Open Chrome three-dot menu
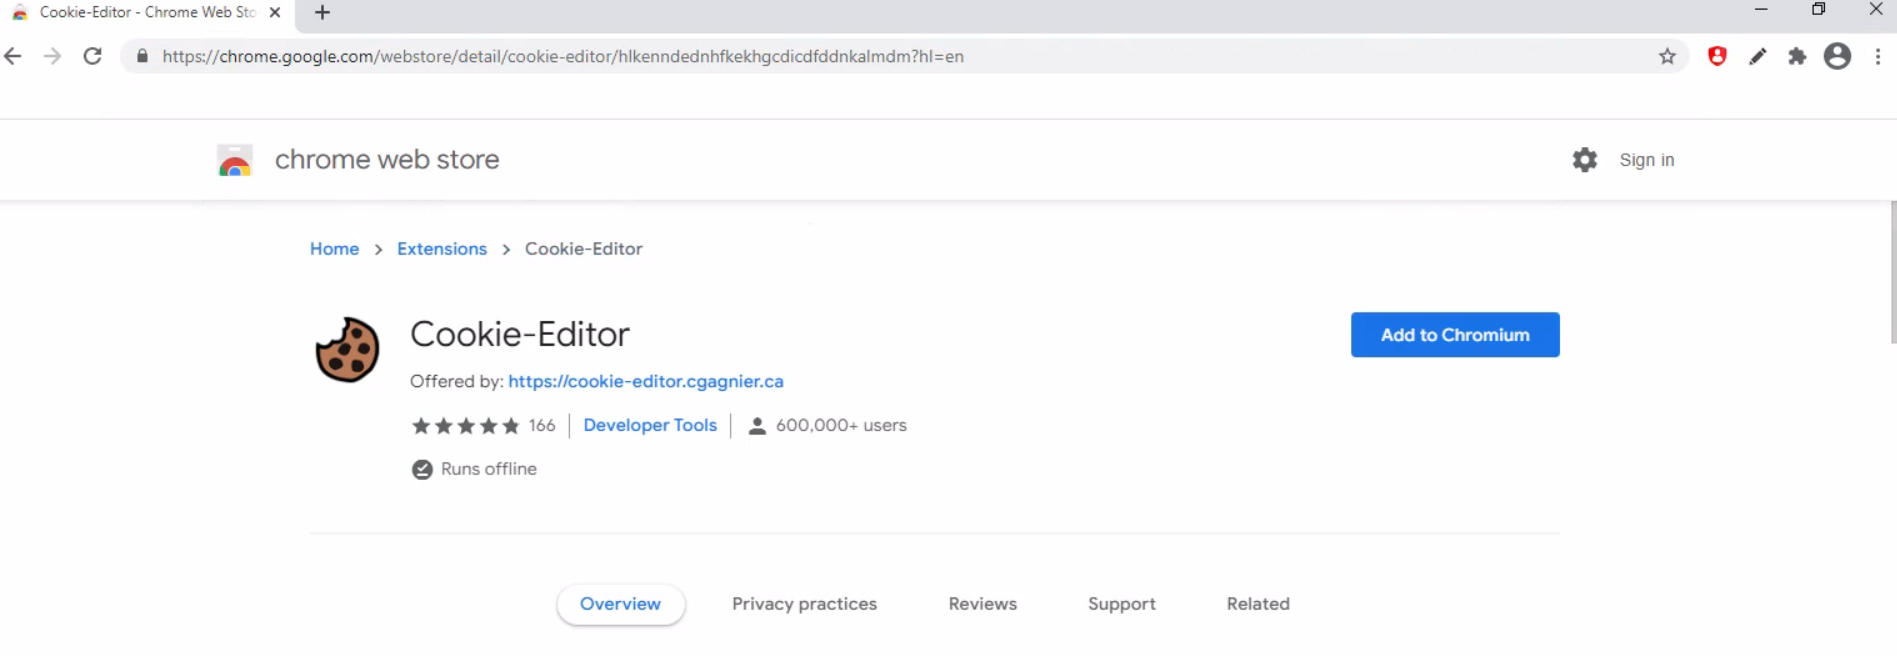Image resolution: width=1897 pixels, height=656 pixels. point(1878,56)
